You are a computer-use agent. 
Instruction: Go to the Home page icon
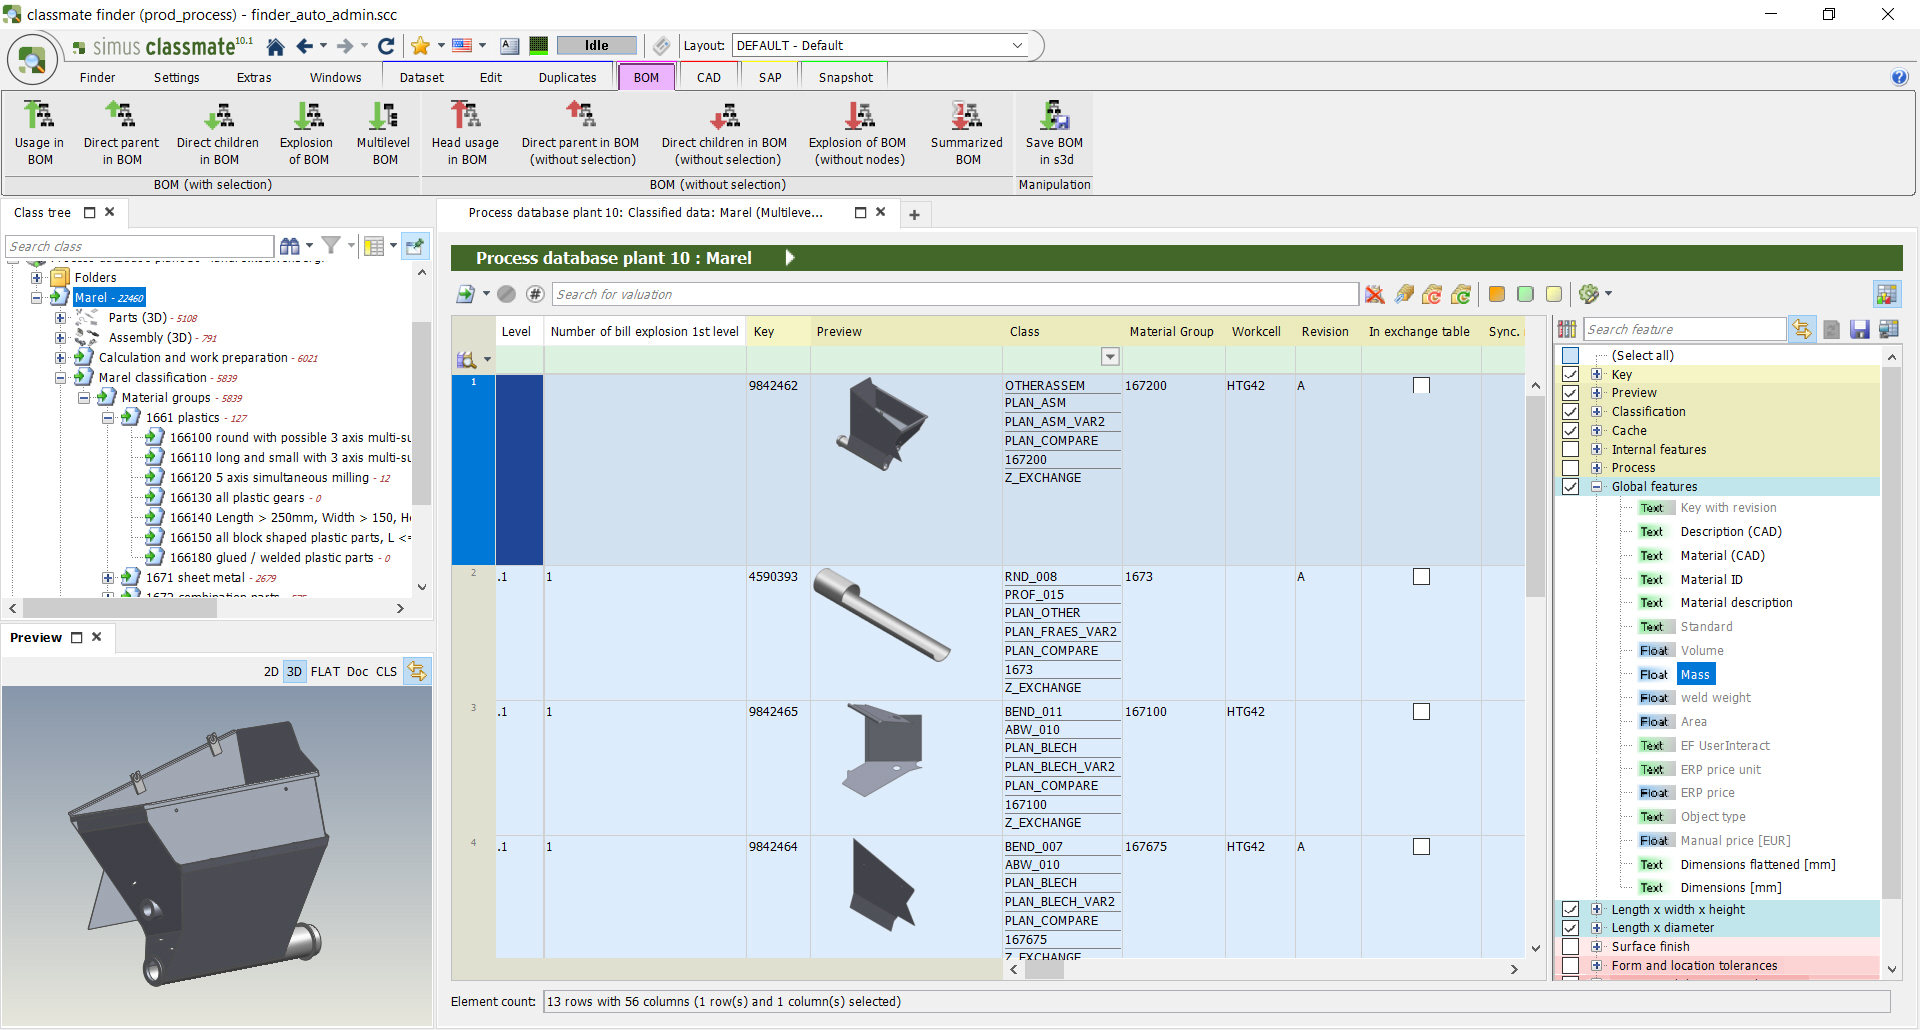[276, 46]
